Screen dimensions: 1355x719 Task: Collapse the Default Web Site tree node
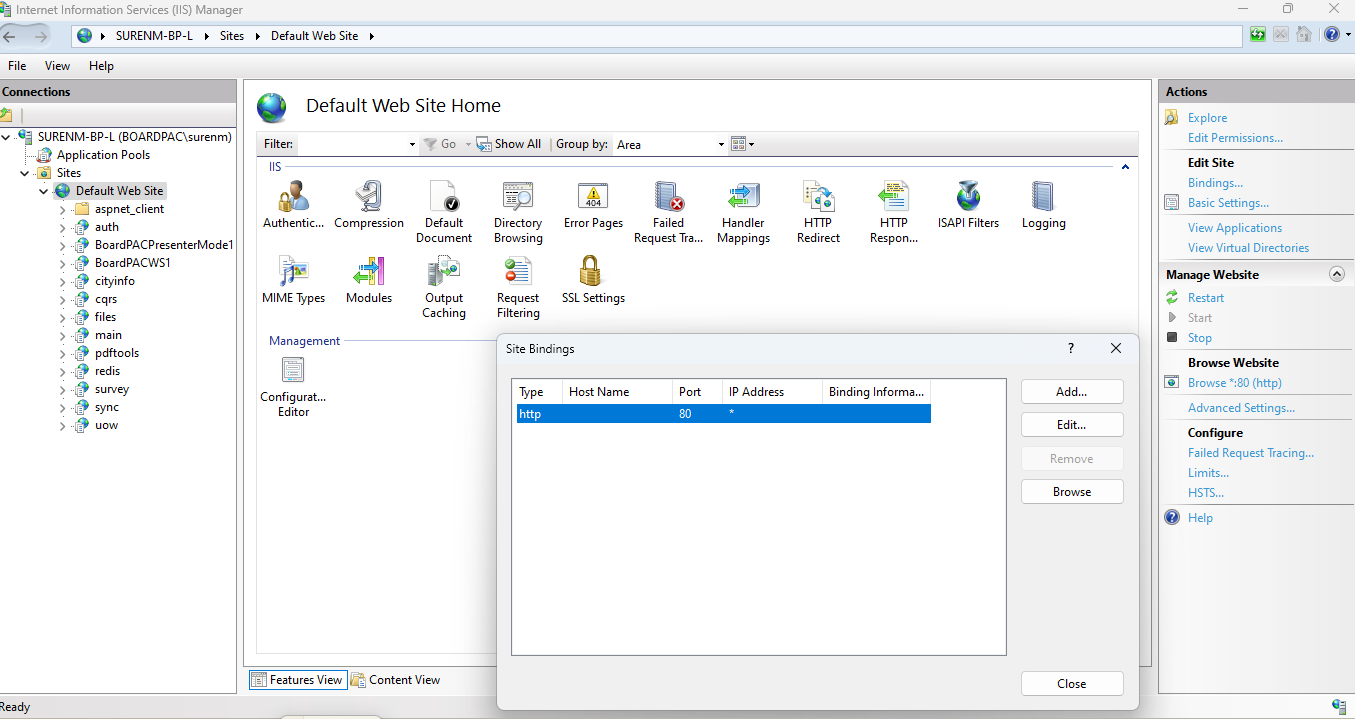[44, 191]
